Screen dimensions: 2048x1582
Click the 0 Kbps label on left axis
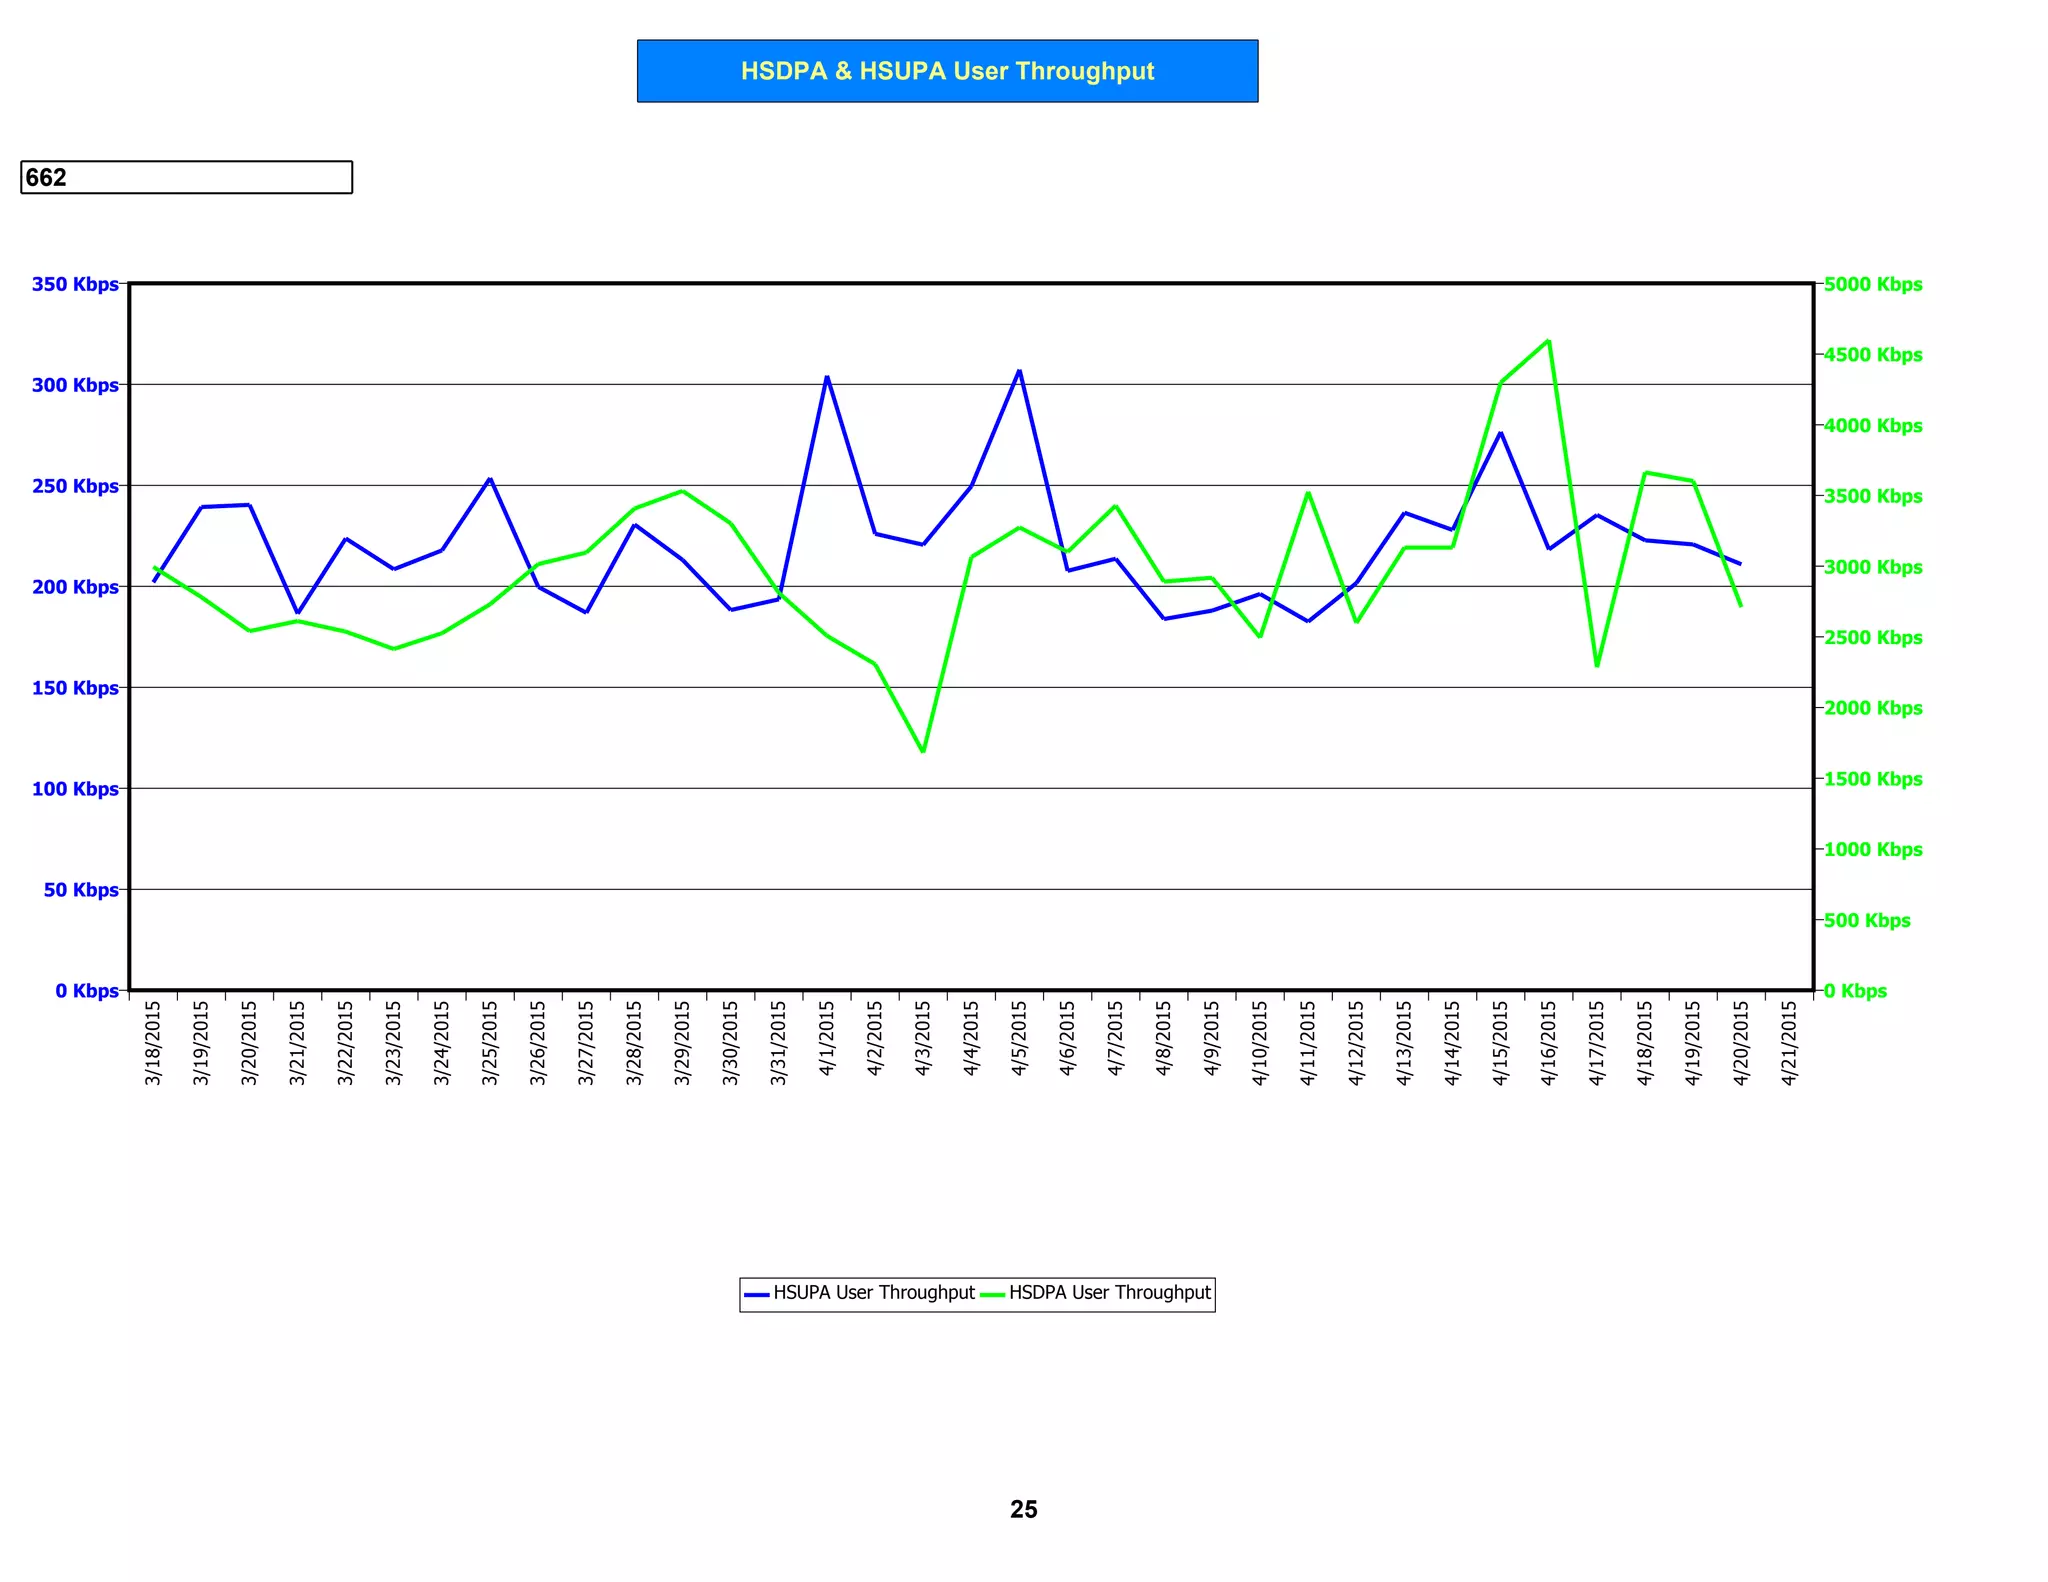87,991
